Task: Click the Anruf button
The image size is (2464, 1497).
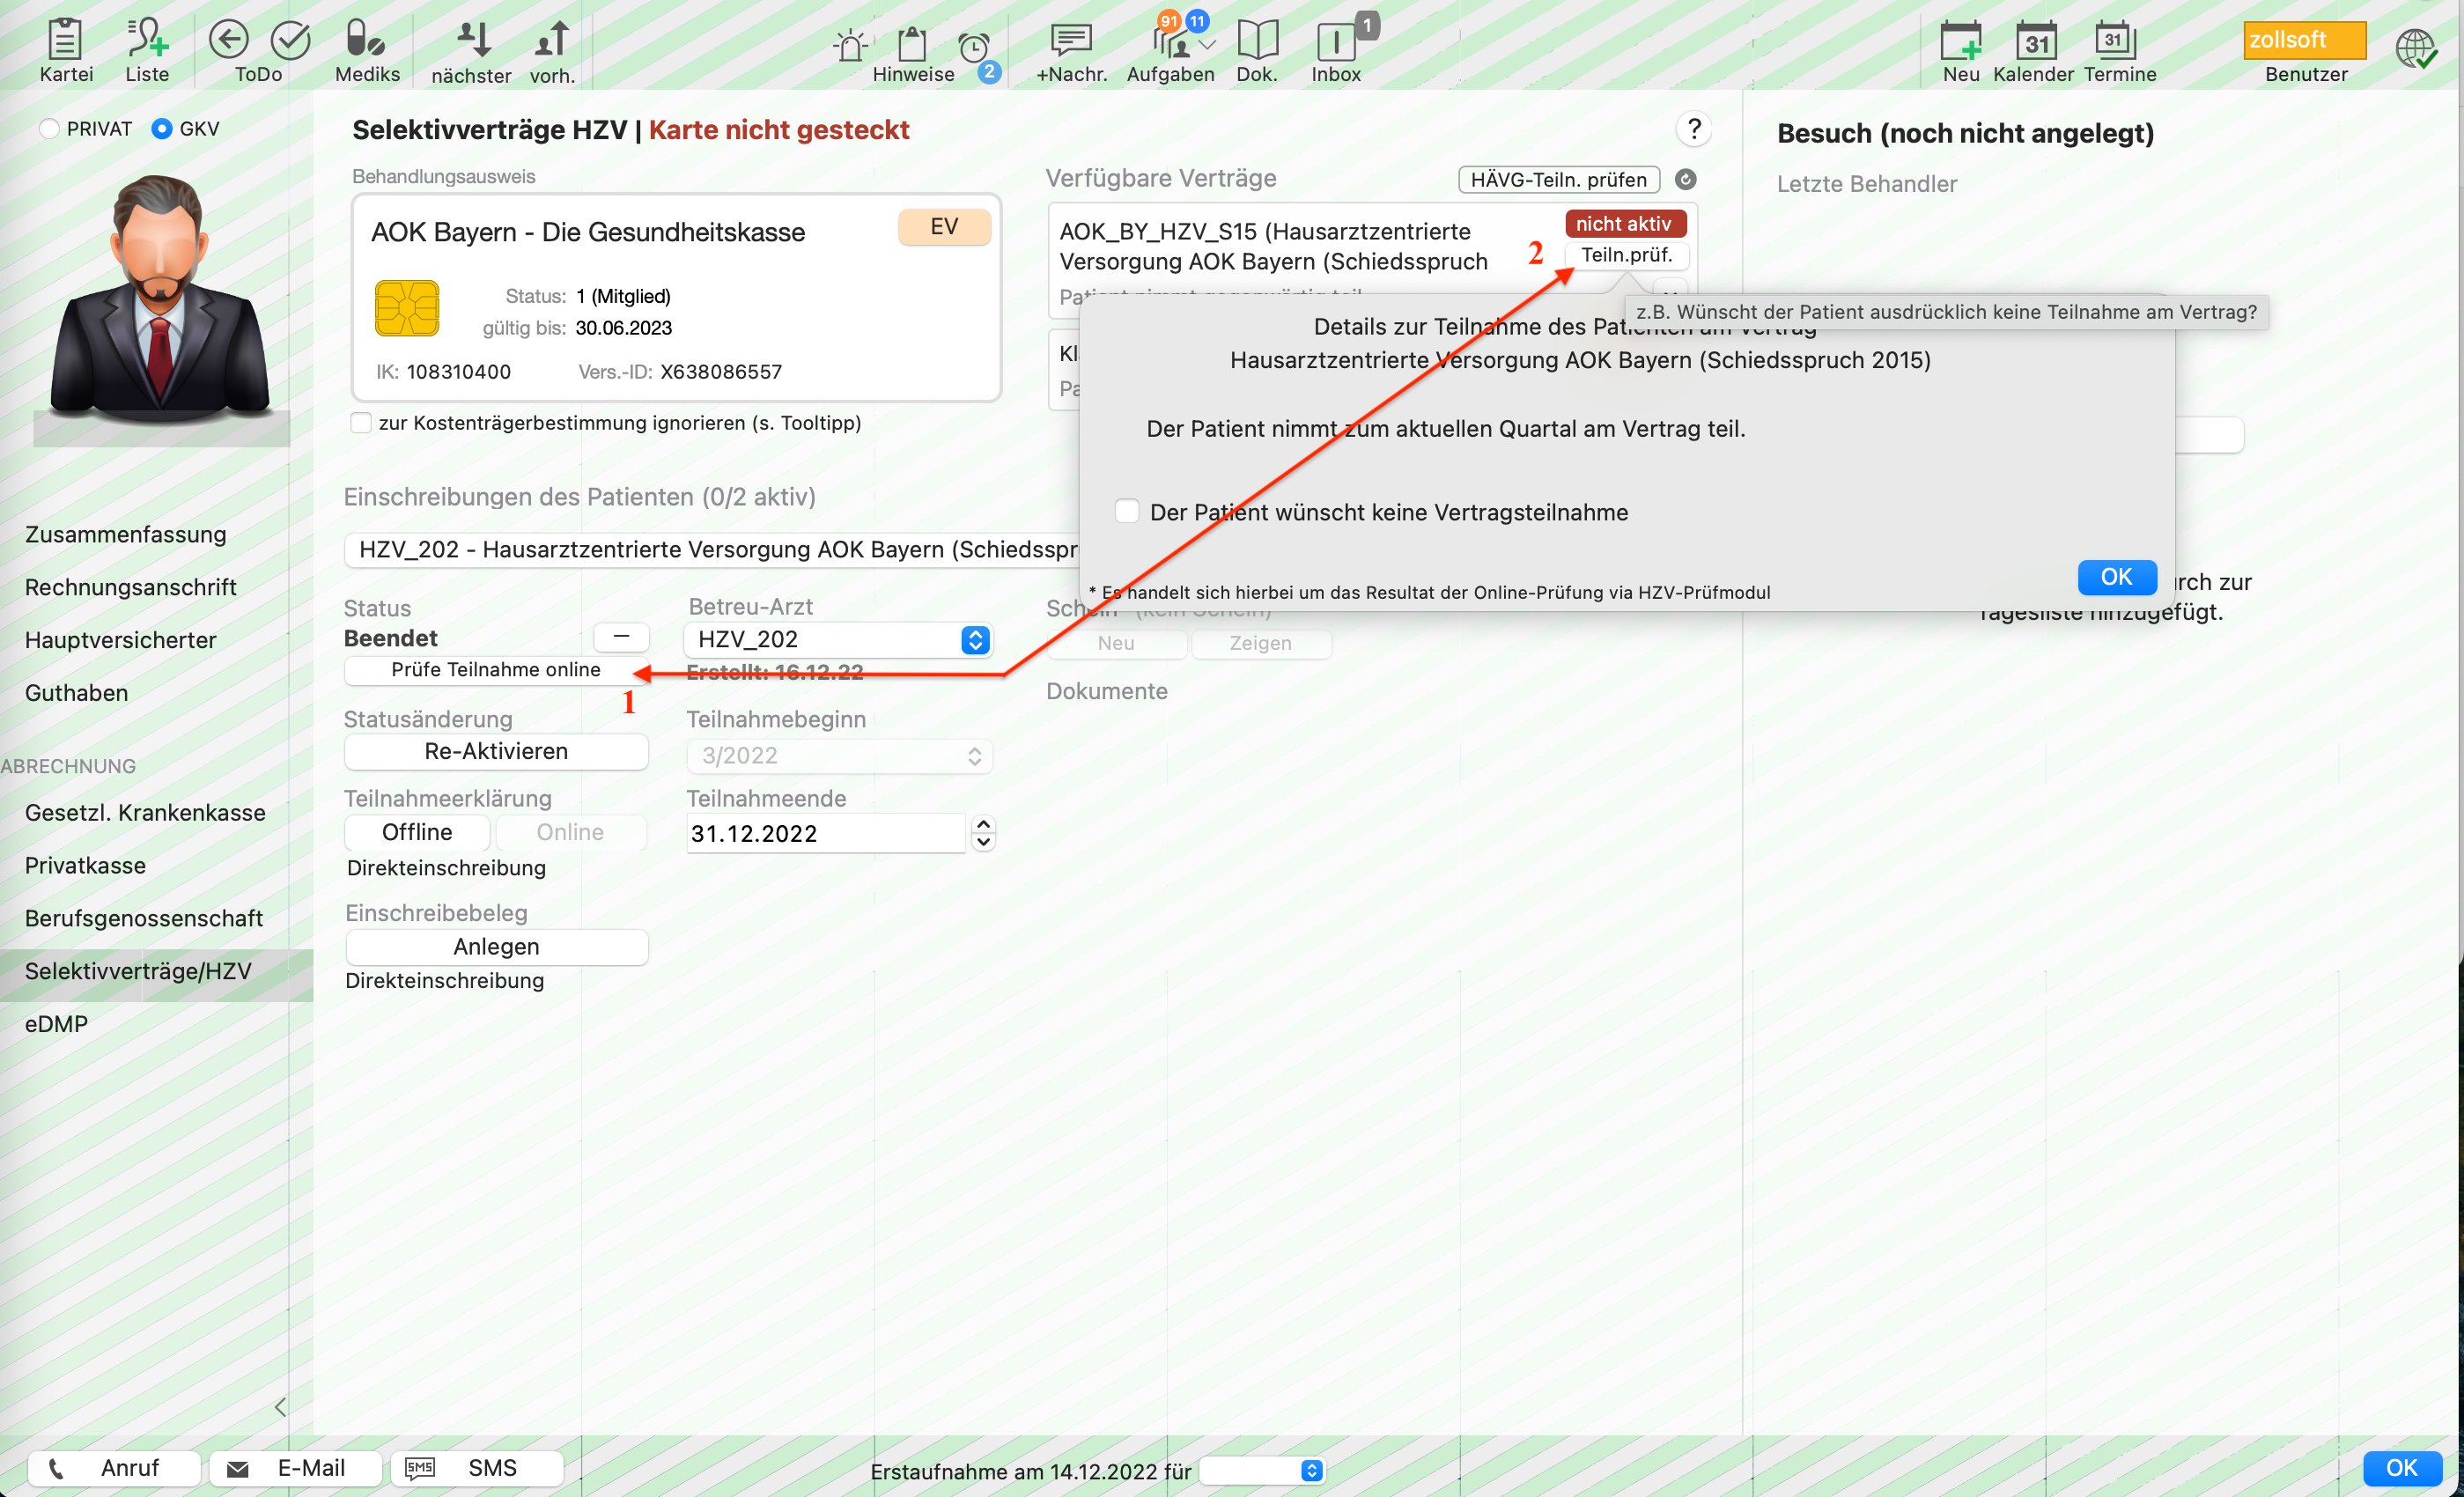Action: click(114, 1467)
